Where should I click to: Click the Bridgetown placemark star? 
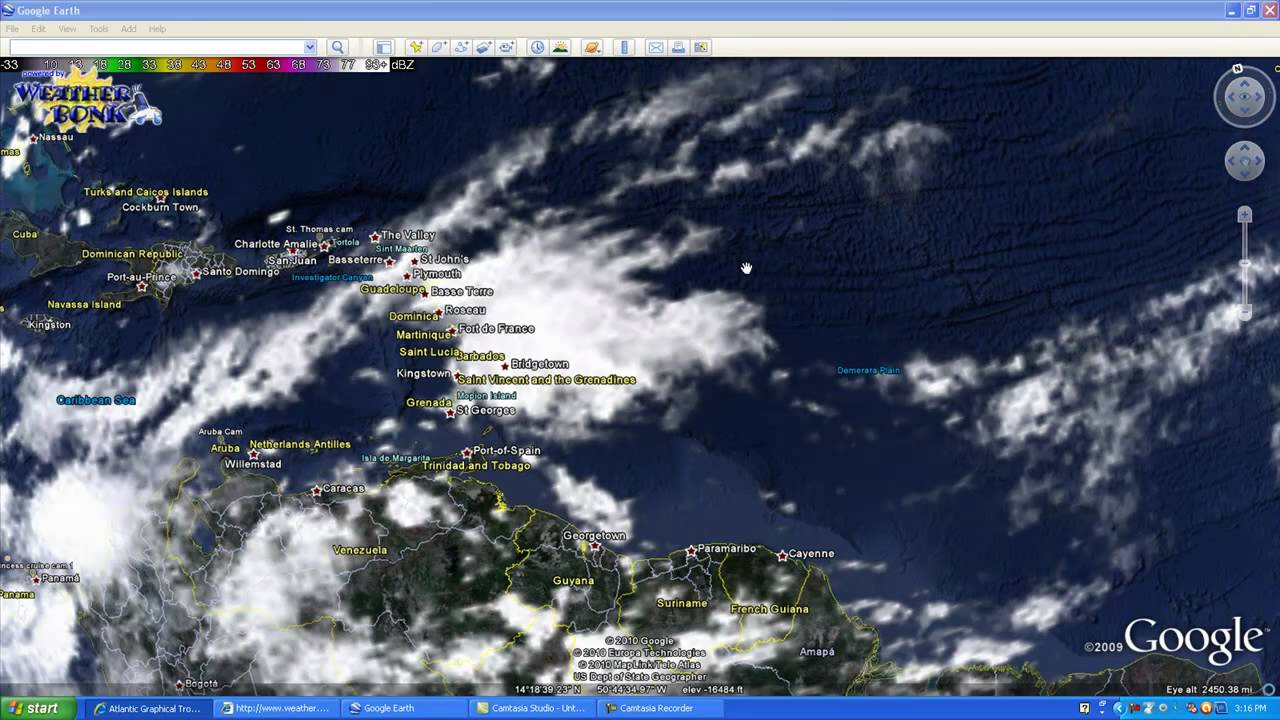505,365
